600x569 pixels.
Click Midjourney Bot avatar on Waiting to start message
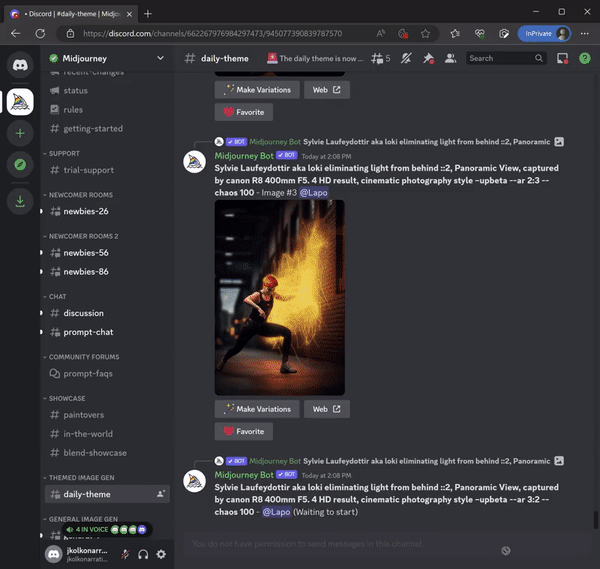click(194, 481)
